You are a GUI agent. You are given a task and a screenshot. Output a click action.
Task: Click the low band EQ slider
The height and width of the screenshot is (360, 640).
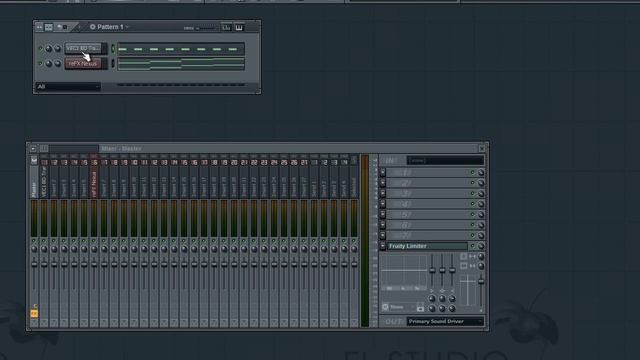click(x=432, y=270)
